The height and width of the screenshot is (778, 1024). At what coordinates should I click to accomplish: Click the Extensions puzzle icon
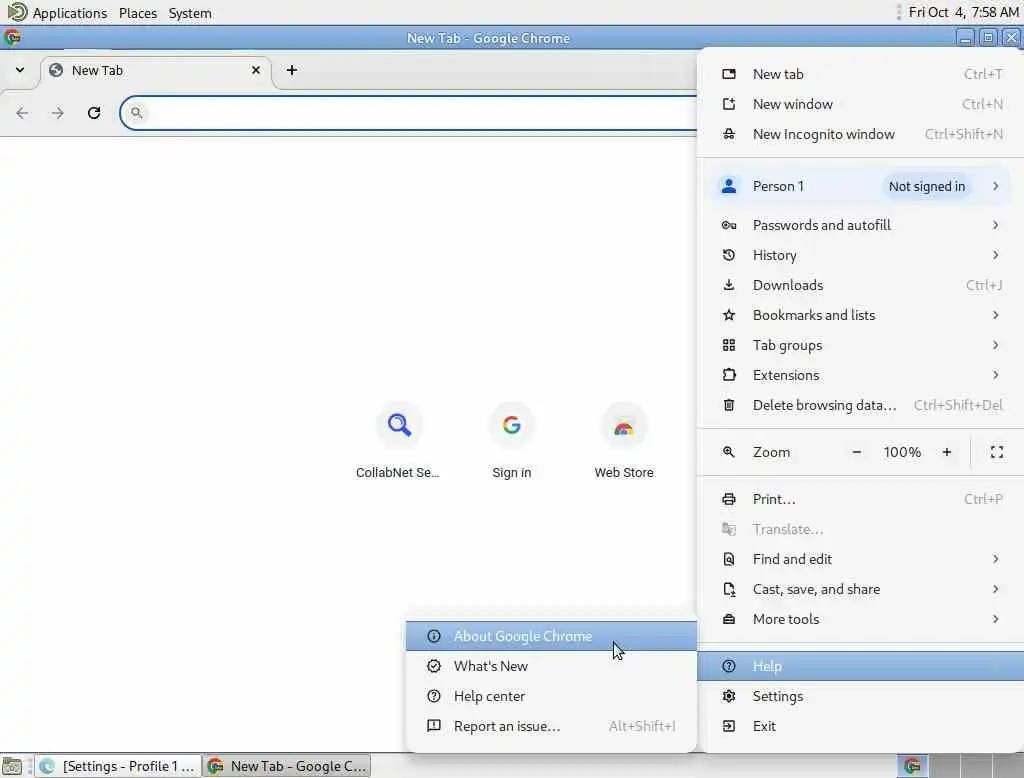tap(729, 375)
